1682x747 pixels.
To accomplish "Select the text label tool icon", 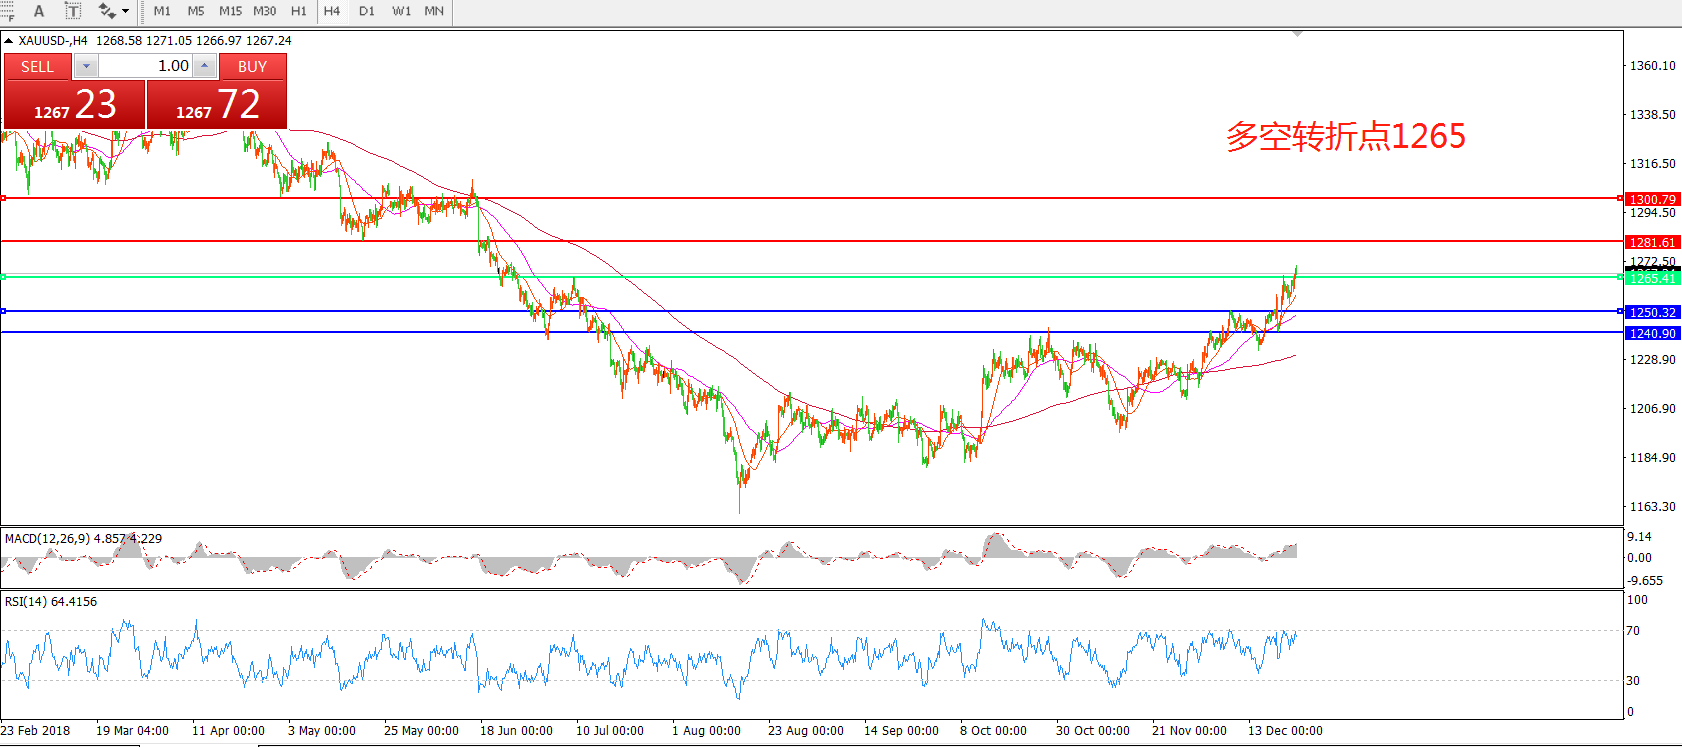I will (x=73, y=11).
